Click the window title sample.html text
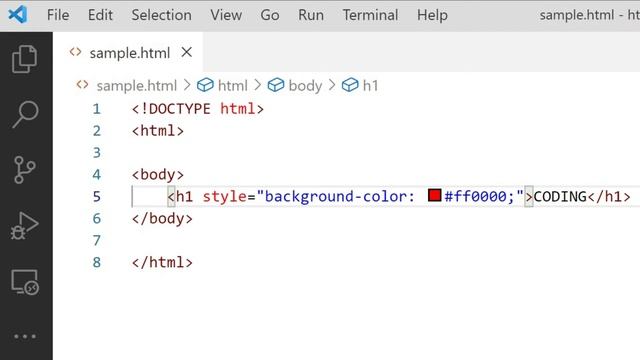Screen dimensions: 640x360 pyautogui.click(x=577, y=15)
